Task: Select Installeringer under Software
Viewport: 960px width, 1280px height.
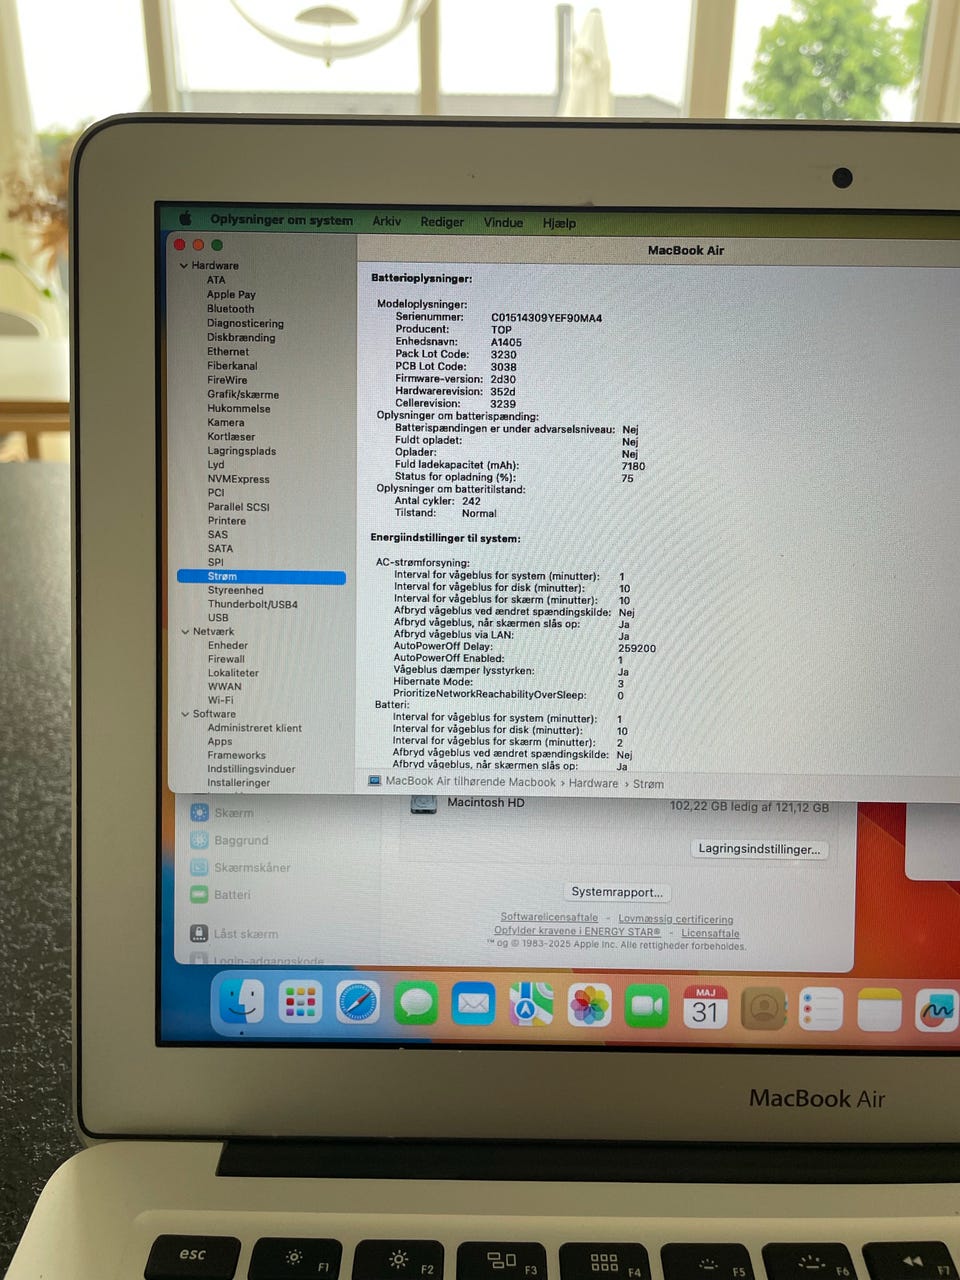Action: point(238,783)
